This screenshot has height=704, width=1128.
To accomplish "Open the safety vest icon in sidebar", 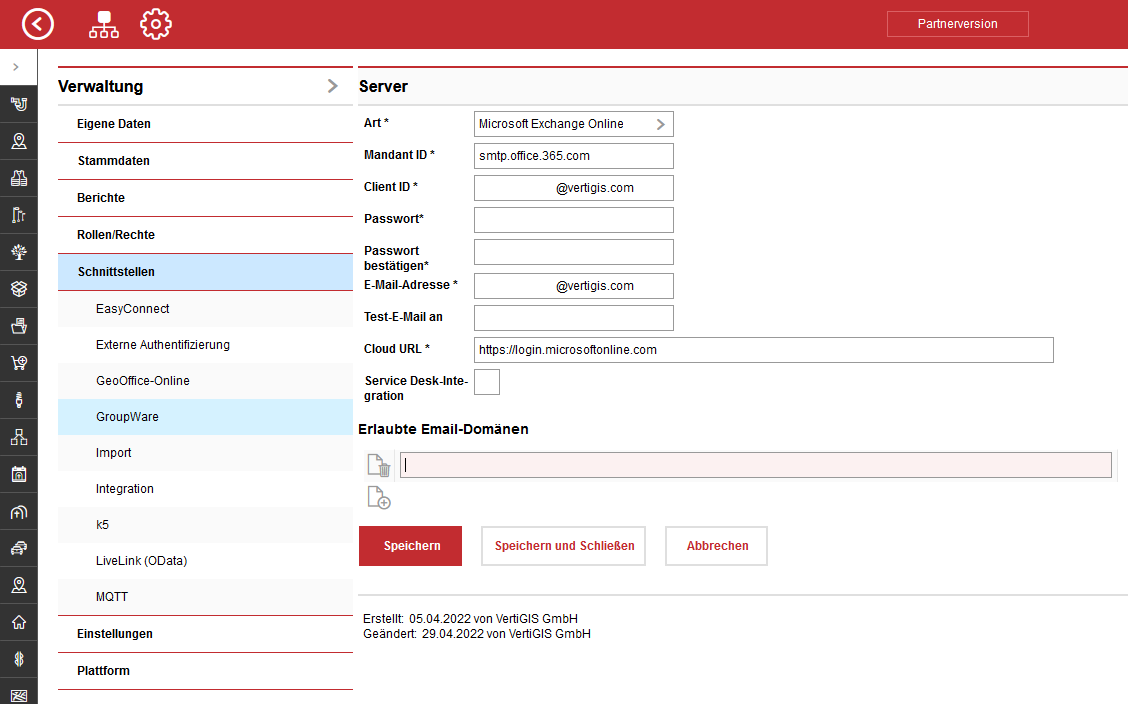I will click(19, 178).
